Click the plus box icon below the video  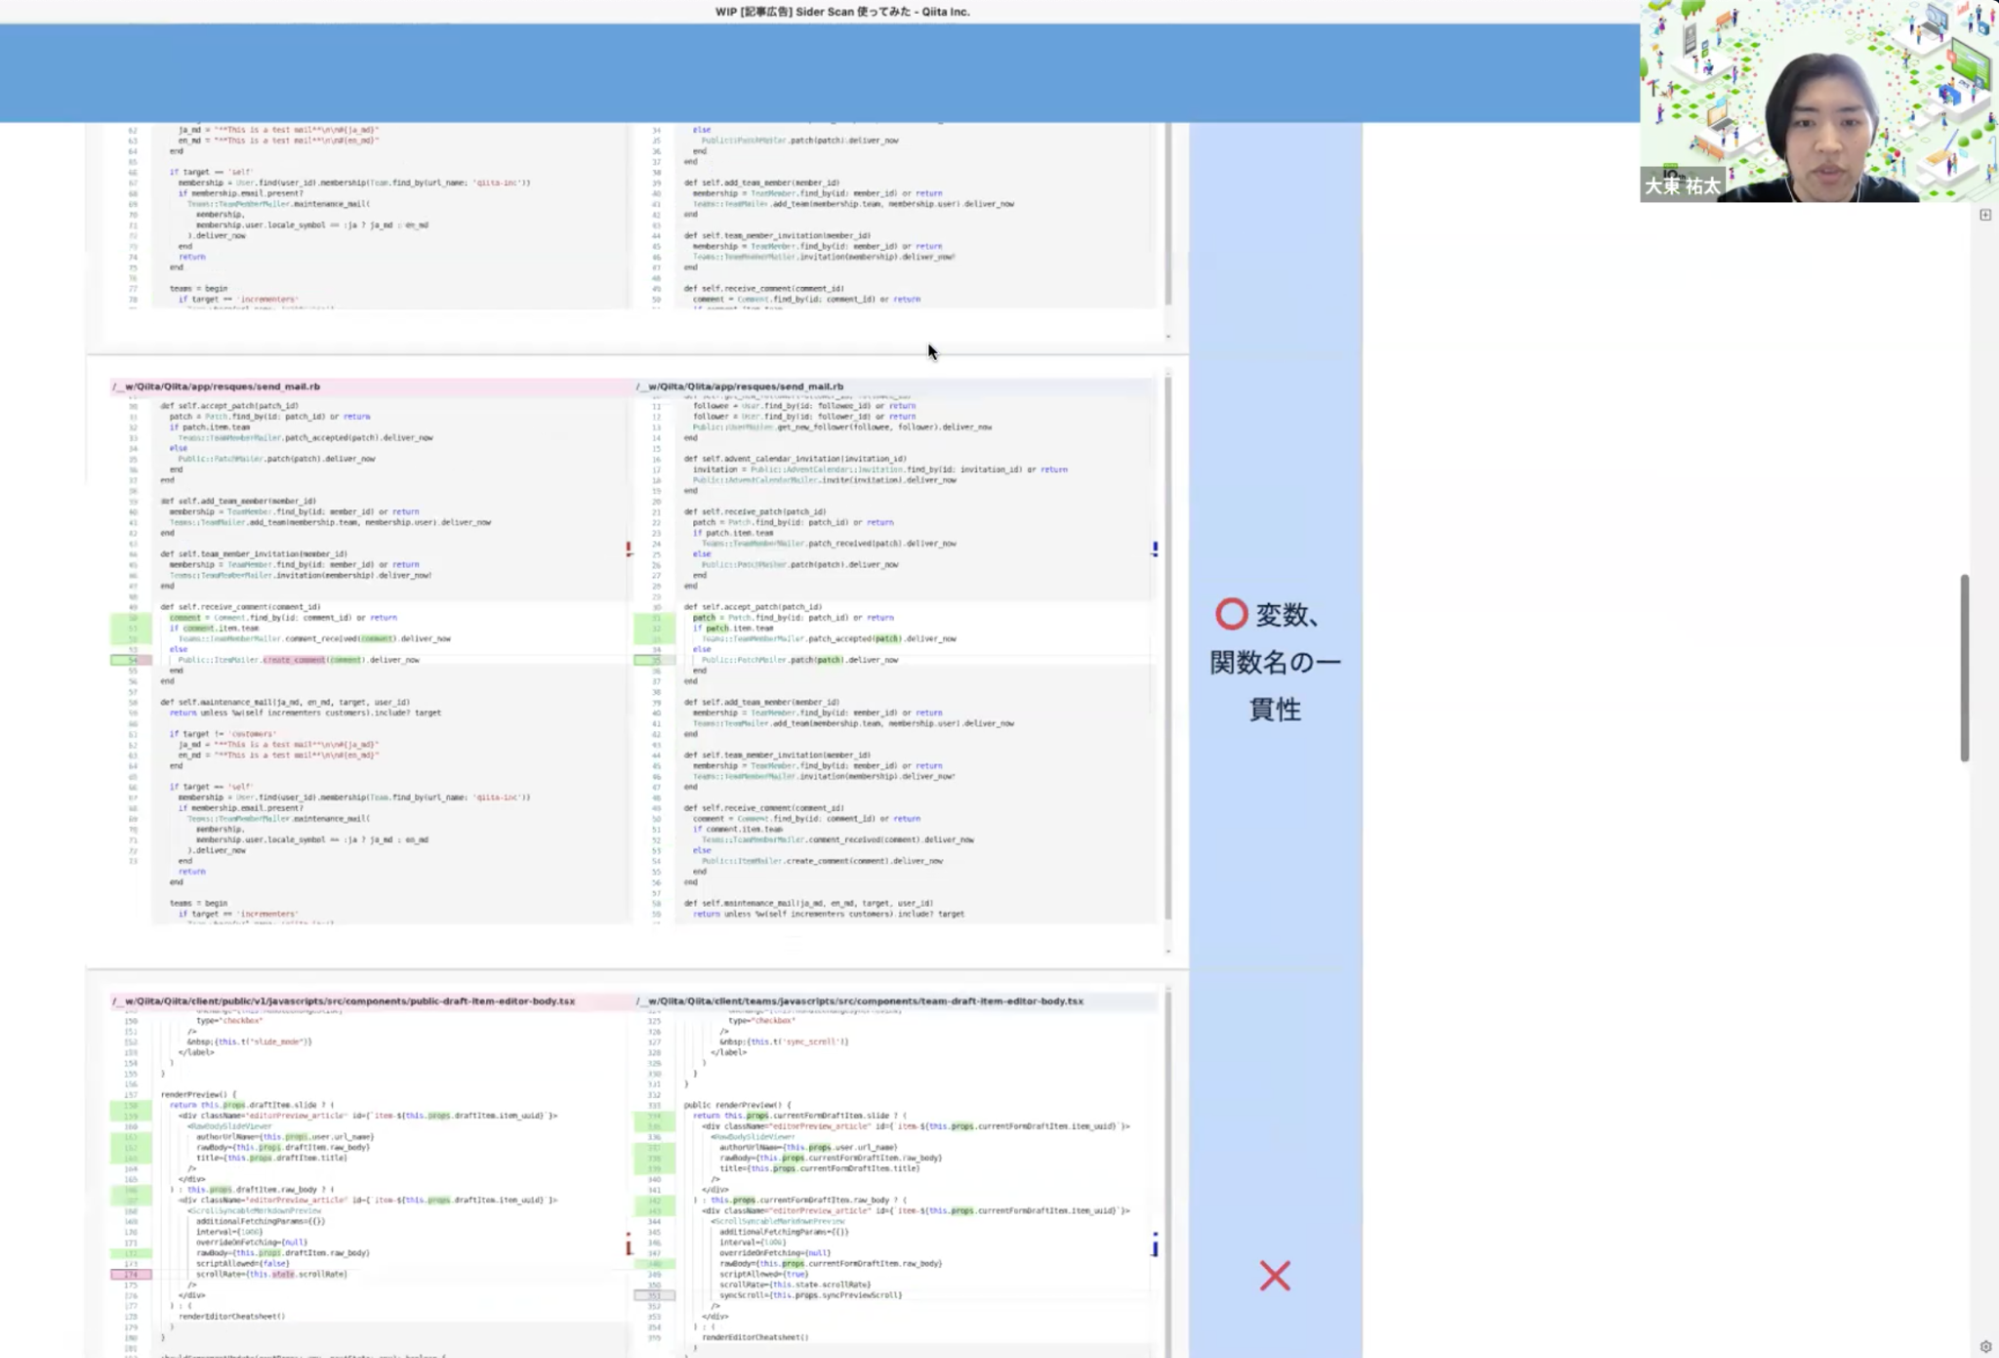click(x=1985, y=215)
